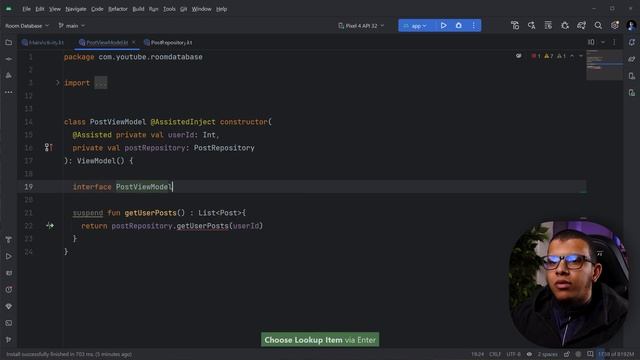Open the Profiler clock icon in left sidebar
The image size is (640, 360).
(9, 289)
